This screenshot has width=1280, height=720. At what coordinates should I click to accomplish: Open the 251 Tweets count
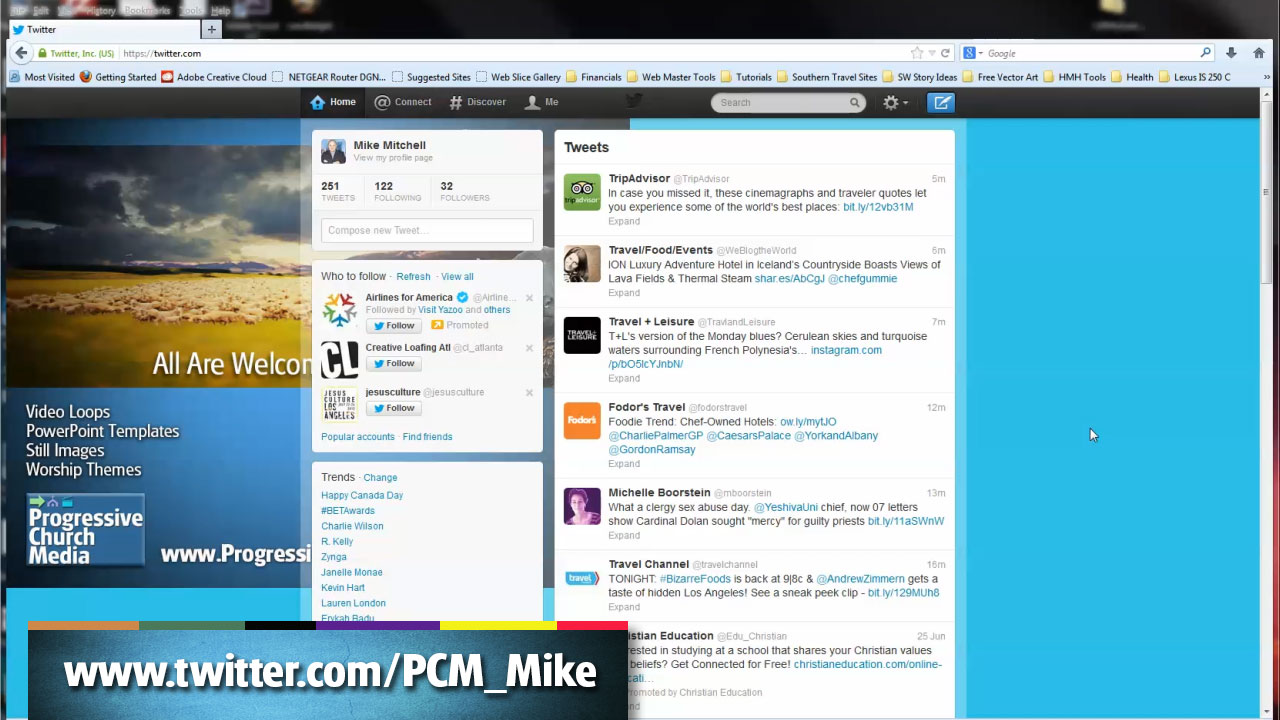coord(338,191)
